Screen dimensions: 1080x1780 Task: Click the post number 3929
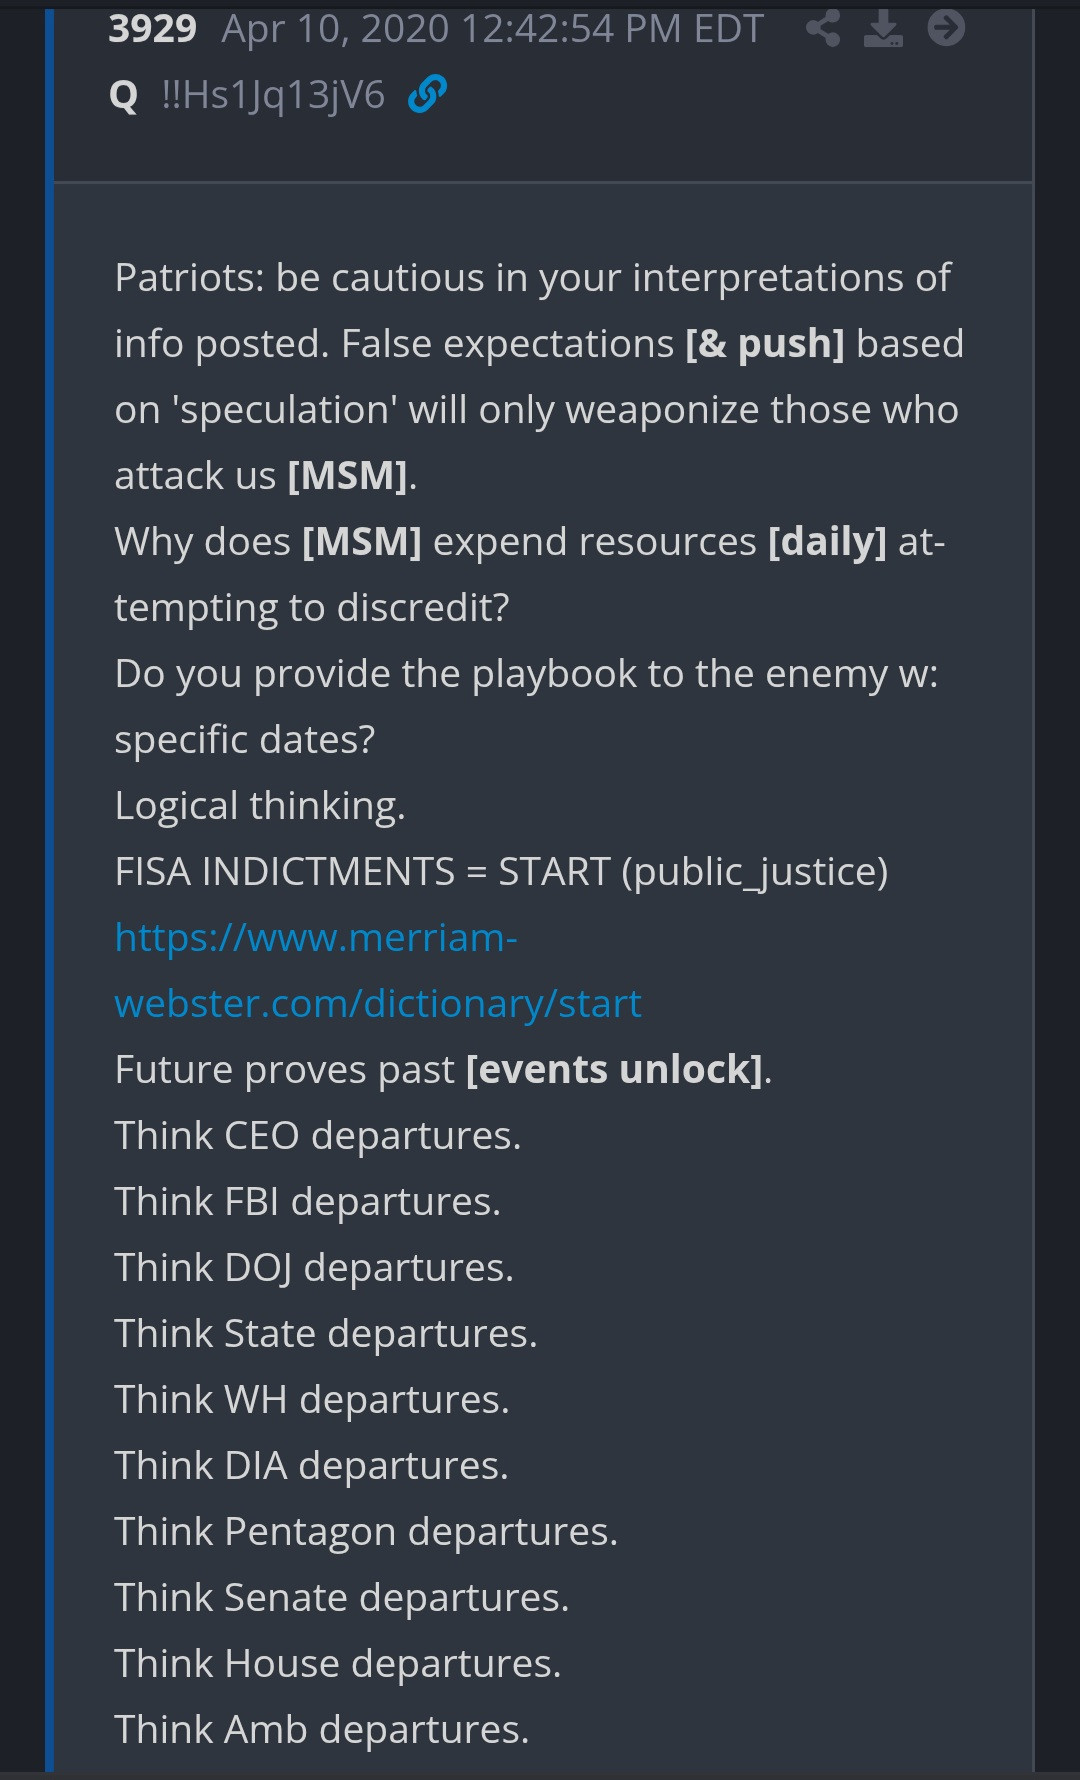[152, 29]
